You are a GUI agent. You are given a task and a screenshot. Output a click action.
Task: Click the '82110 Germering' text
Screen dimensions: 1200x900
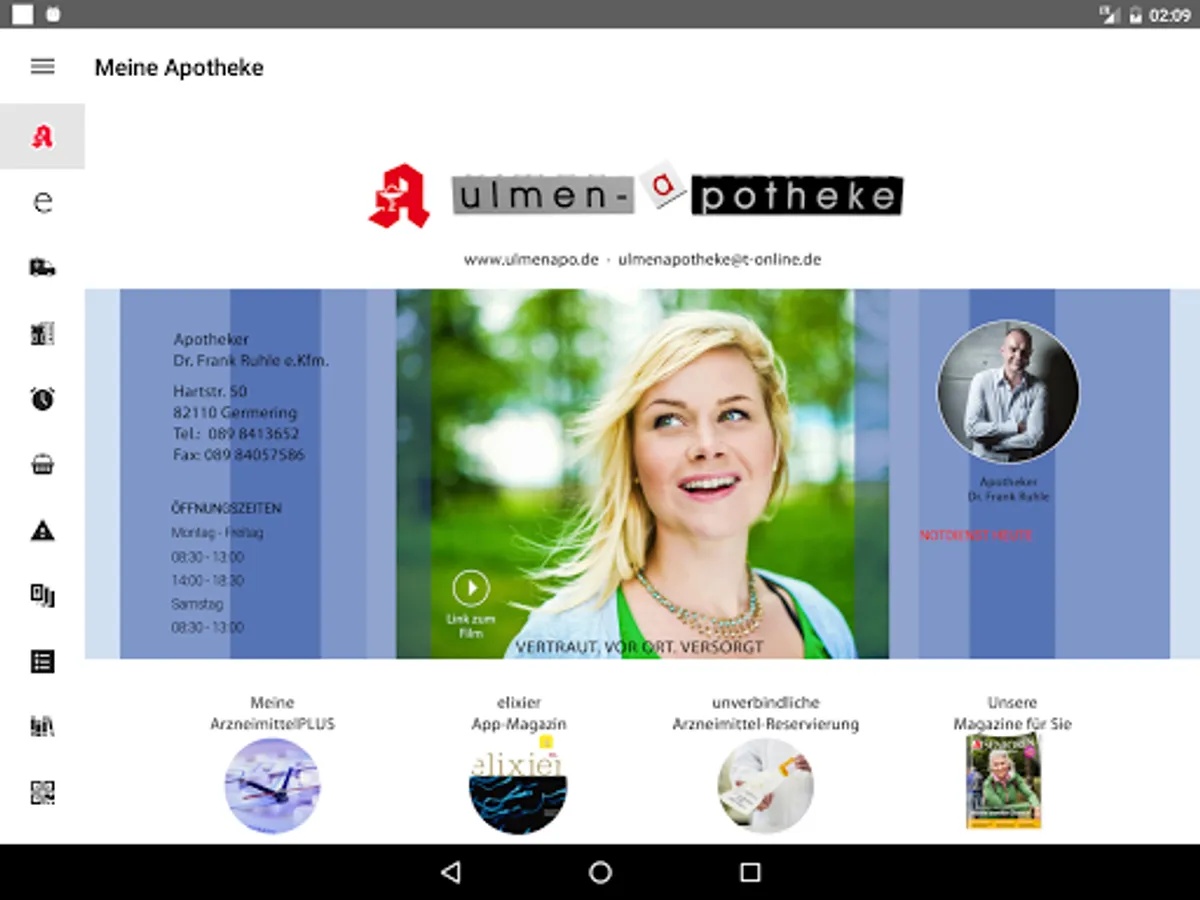pyautogui.click(x=235, y=413)
